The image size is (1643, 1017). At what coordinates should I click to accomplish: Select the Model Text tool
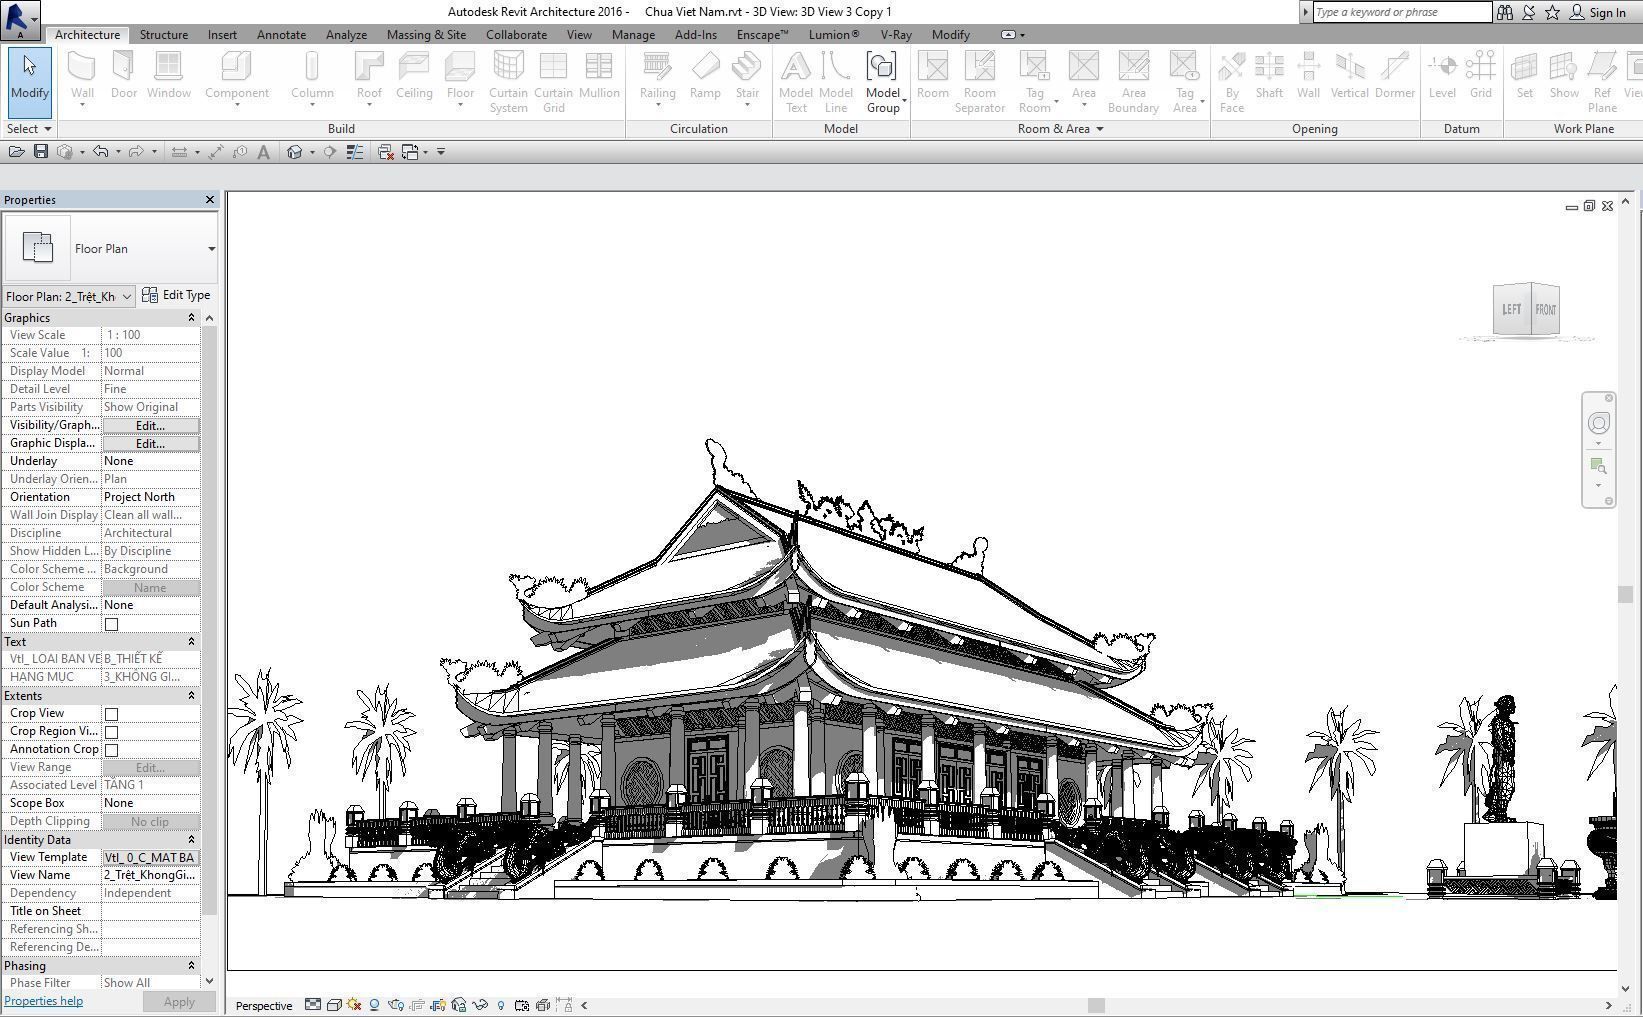pyautogui.click(x=796, y=82)
